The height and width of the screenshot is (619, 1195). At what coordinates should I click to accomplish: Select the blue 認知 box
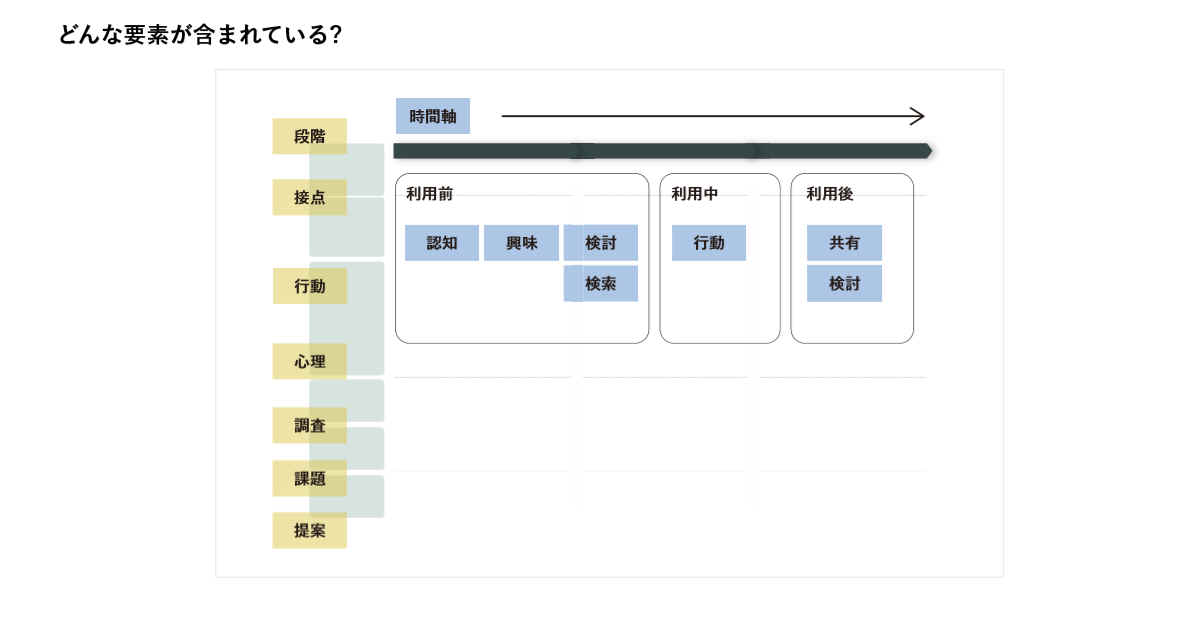(x=441, y=243)
